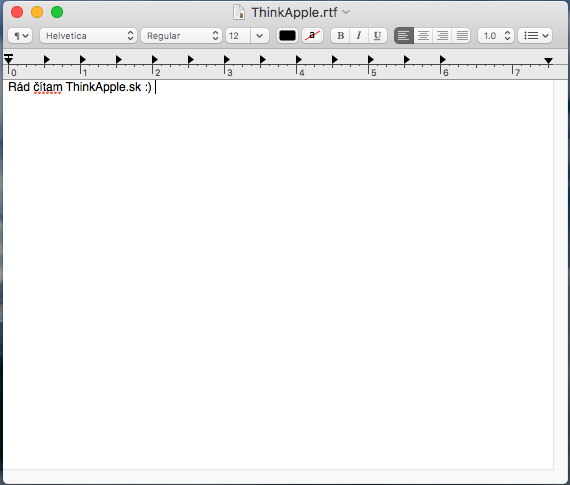Expand the font size dropdown arrow
This screenshot has width=570, height=485.
[260, 36]
